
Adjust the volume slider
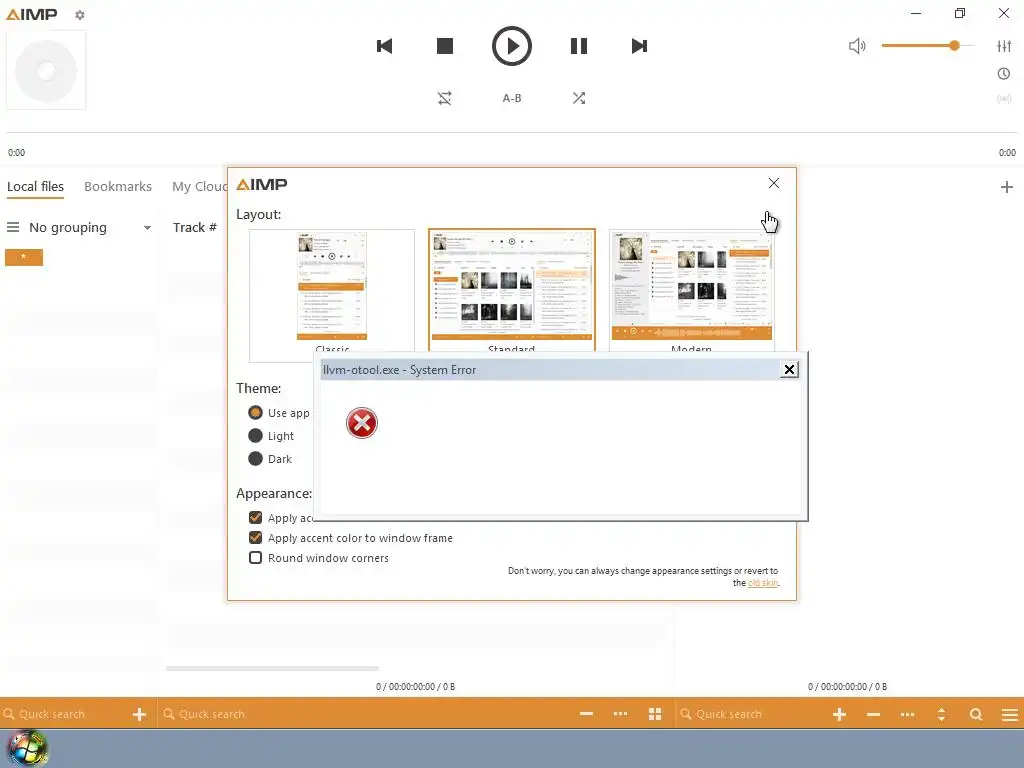tap(927, 46)
